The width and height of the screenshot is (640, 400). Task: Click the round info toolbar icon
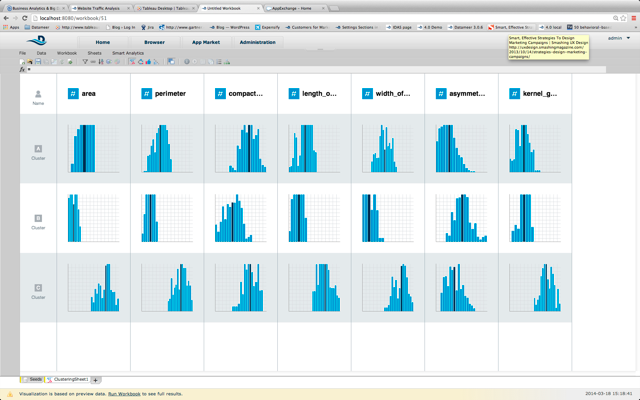pyautogui.click(x=187, y=62)
